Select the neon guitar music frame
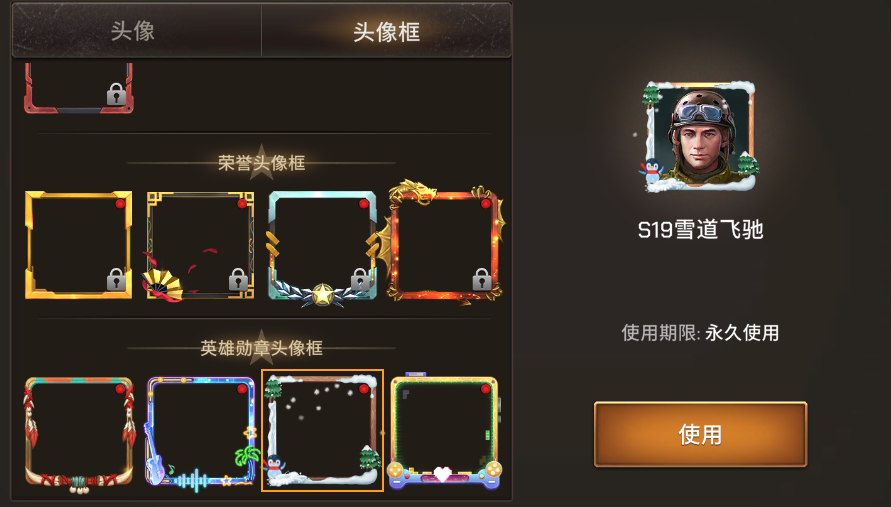 [200, 432]
